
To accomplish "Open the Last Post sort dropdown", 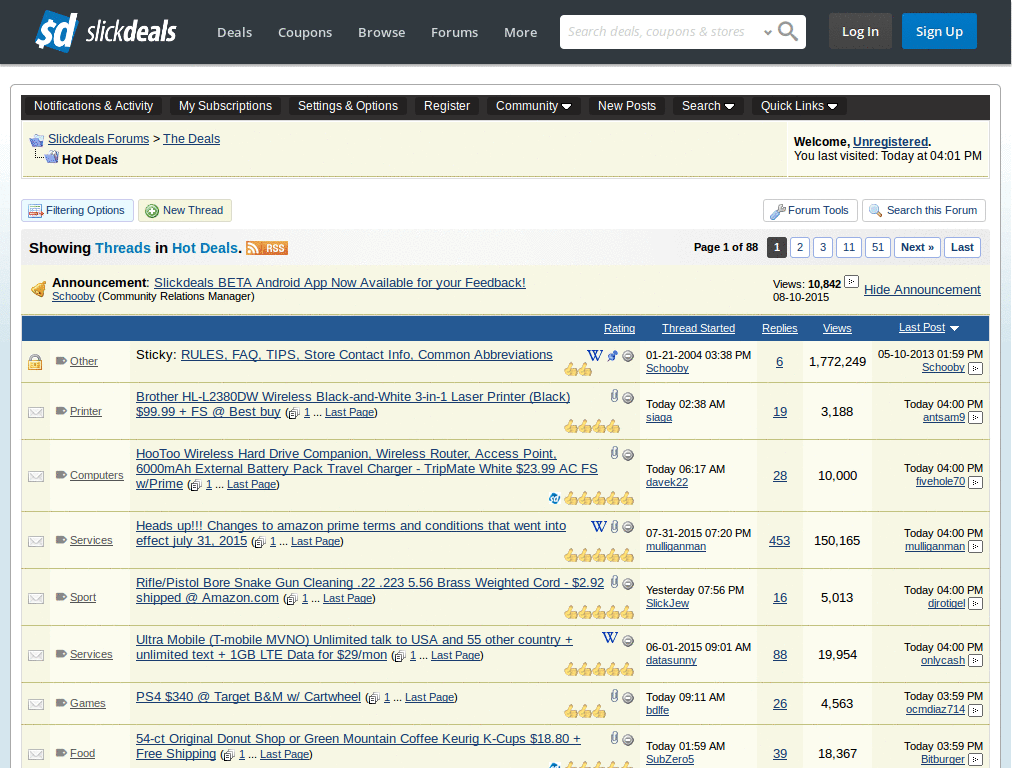I will pos(927,328).
